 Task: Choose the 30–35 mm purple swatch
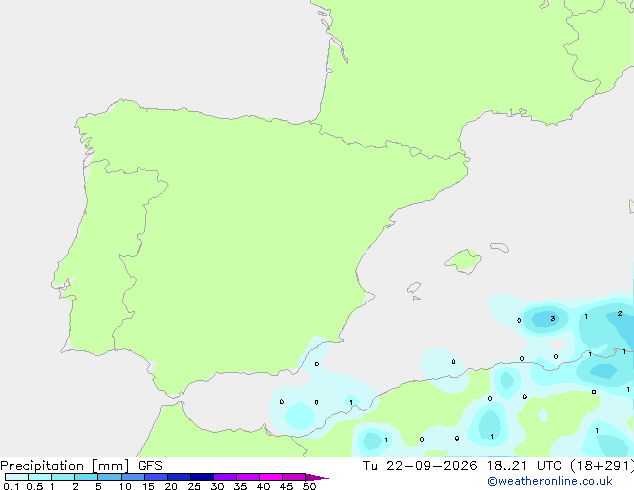225,477
